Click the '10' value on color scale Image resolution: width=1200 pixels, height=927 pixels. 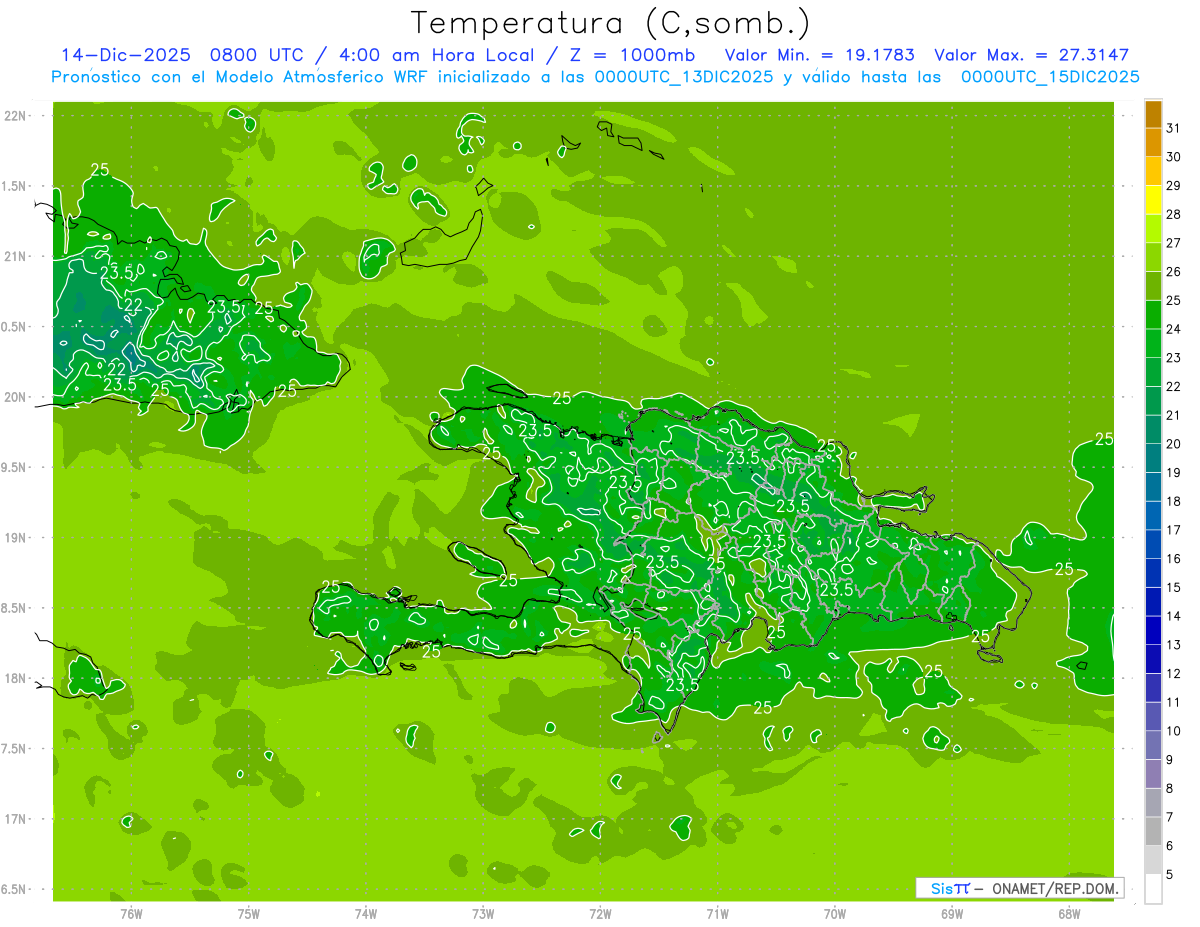tap(1173, 731)
